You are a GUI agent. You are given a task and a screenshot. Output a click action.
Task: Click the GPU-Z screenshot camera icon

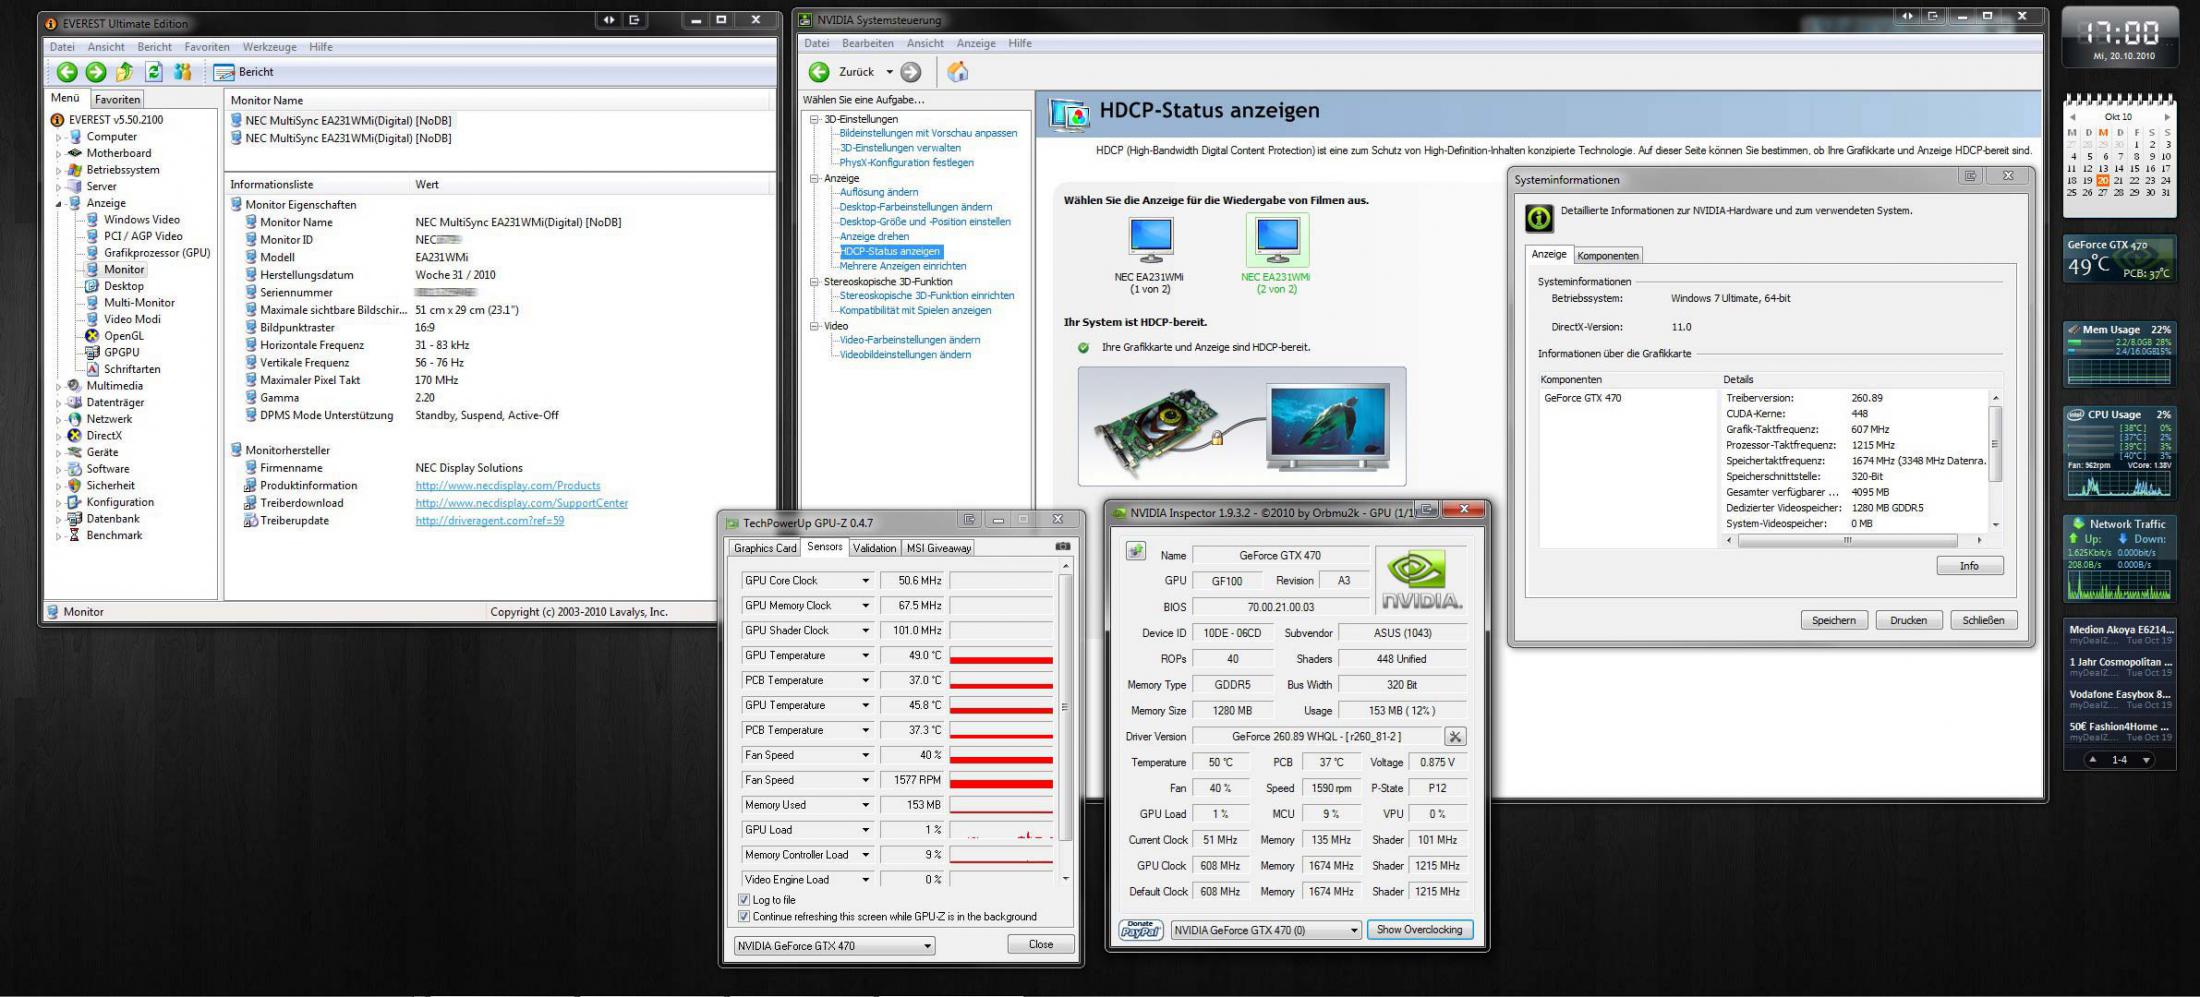(x=1063, y=547)
